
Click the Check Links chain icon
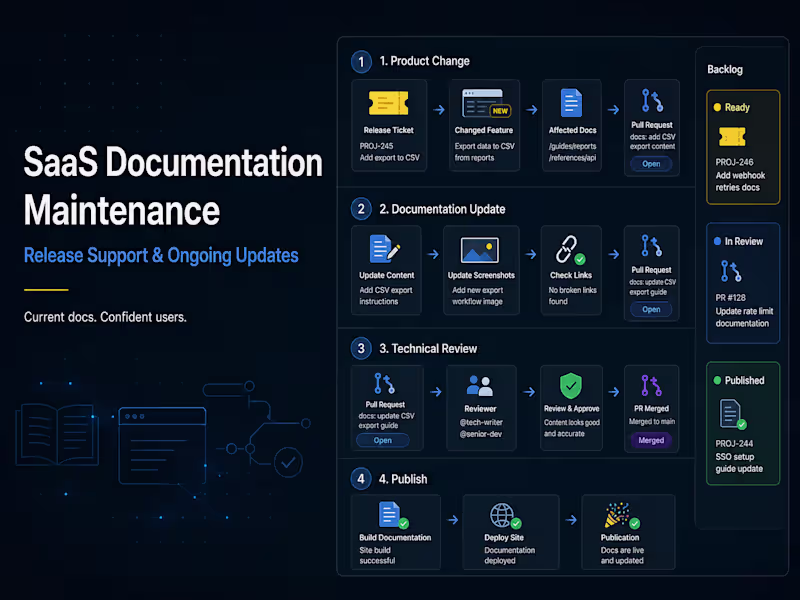tap(570, 250)
